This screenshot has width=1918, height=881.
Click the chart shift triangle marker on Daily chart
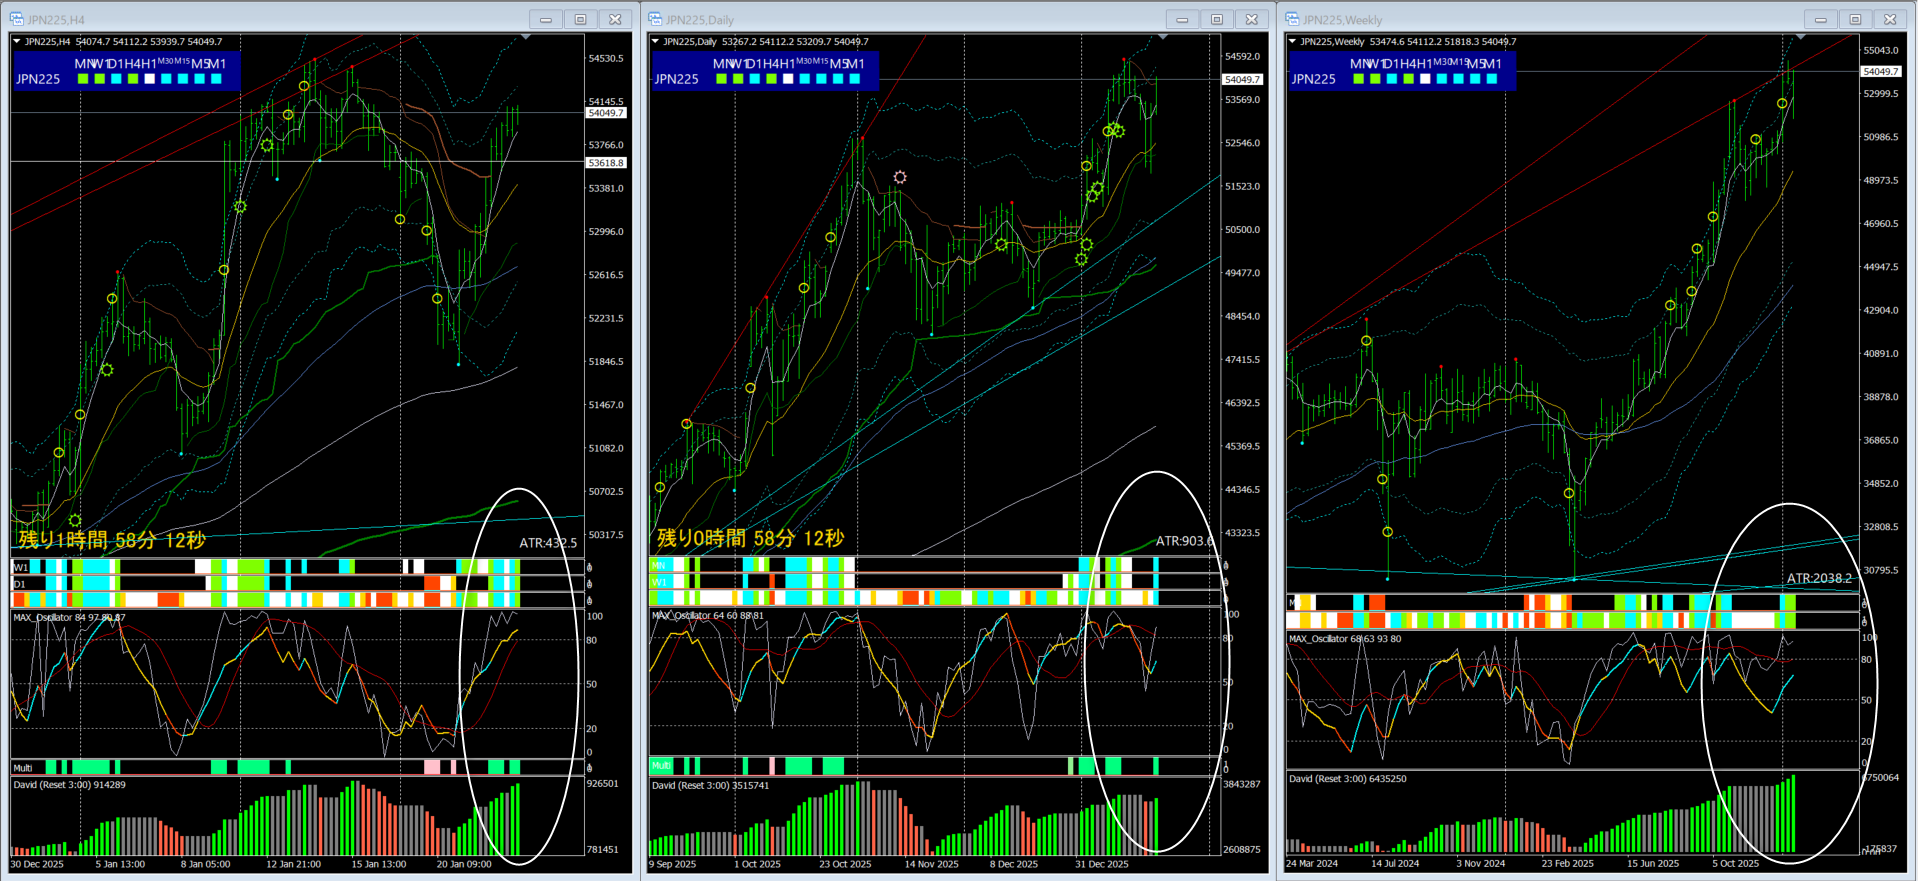coord(1163,38)
